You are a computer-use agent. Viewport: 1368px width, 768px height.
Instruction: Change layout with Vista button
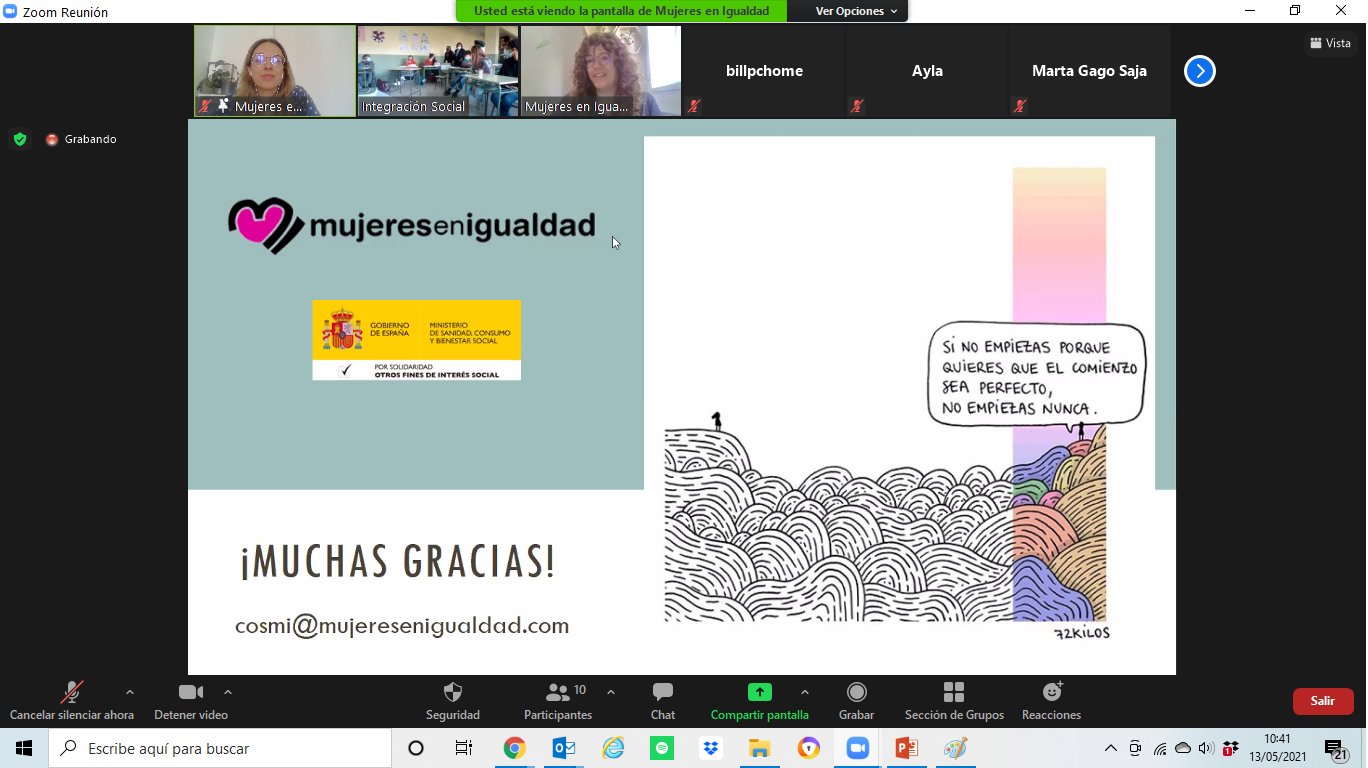[1330, 43]
